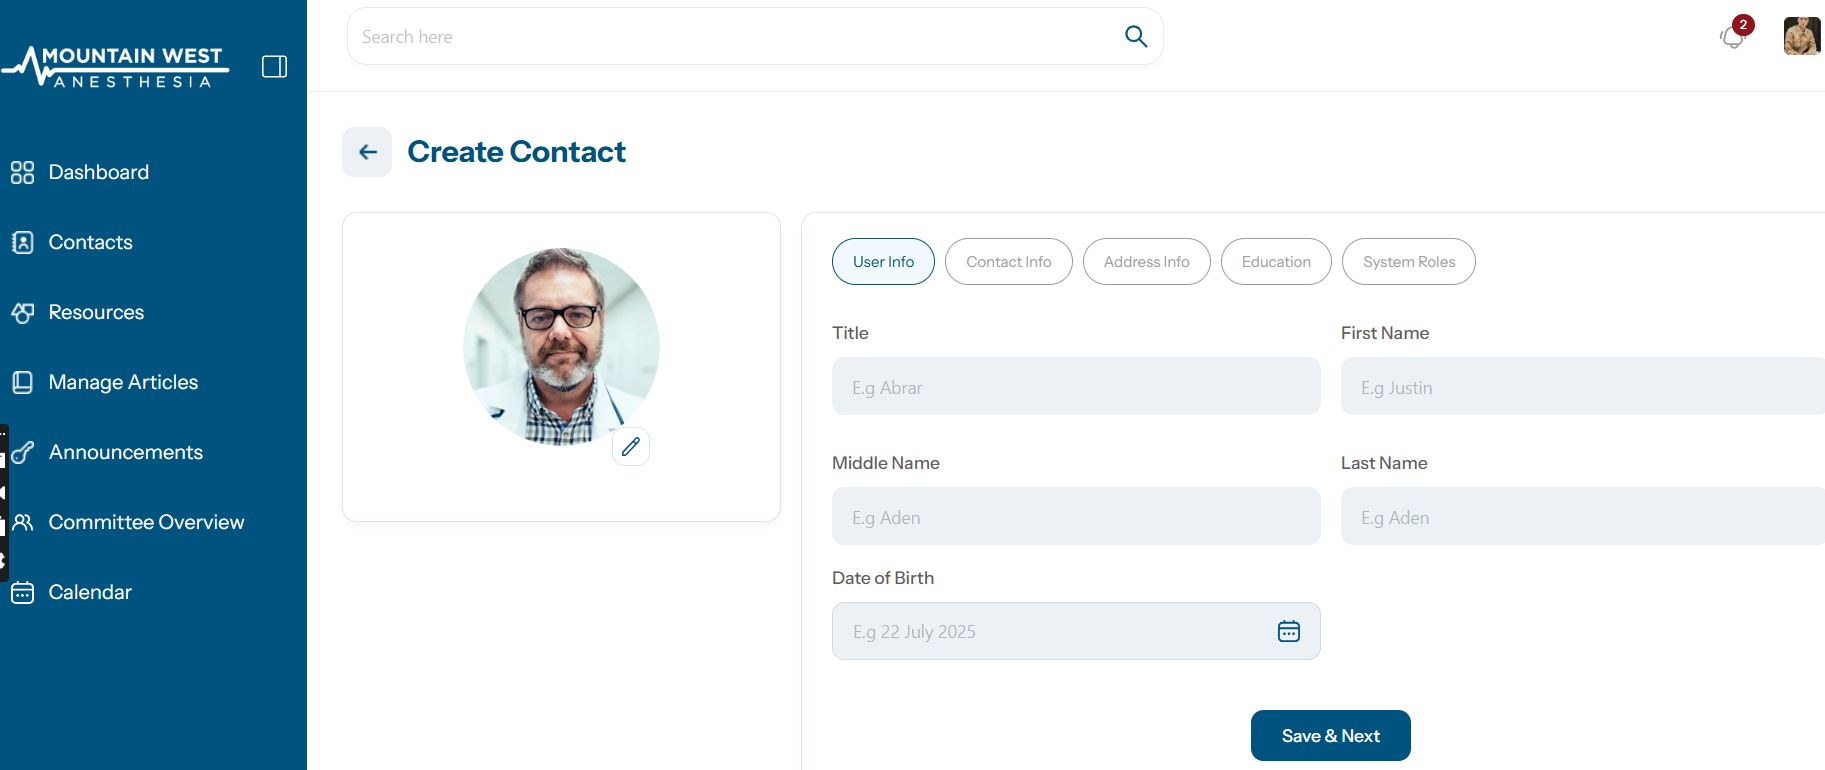Screen dimensions: 1825x770
Task: Click the Save & Next button
Action: (x=1330, y=736)
